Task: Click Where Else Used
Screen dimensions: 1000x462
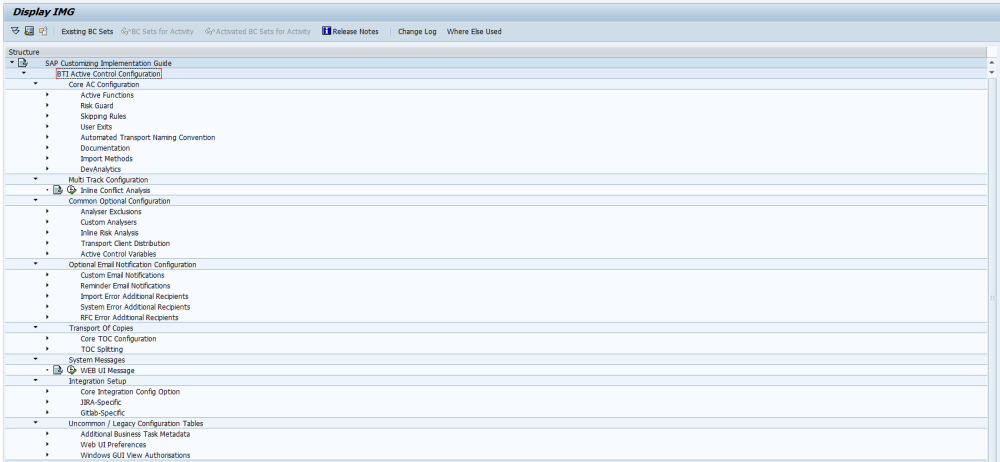Action: click(x=474, y=31)
